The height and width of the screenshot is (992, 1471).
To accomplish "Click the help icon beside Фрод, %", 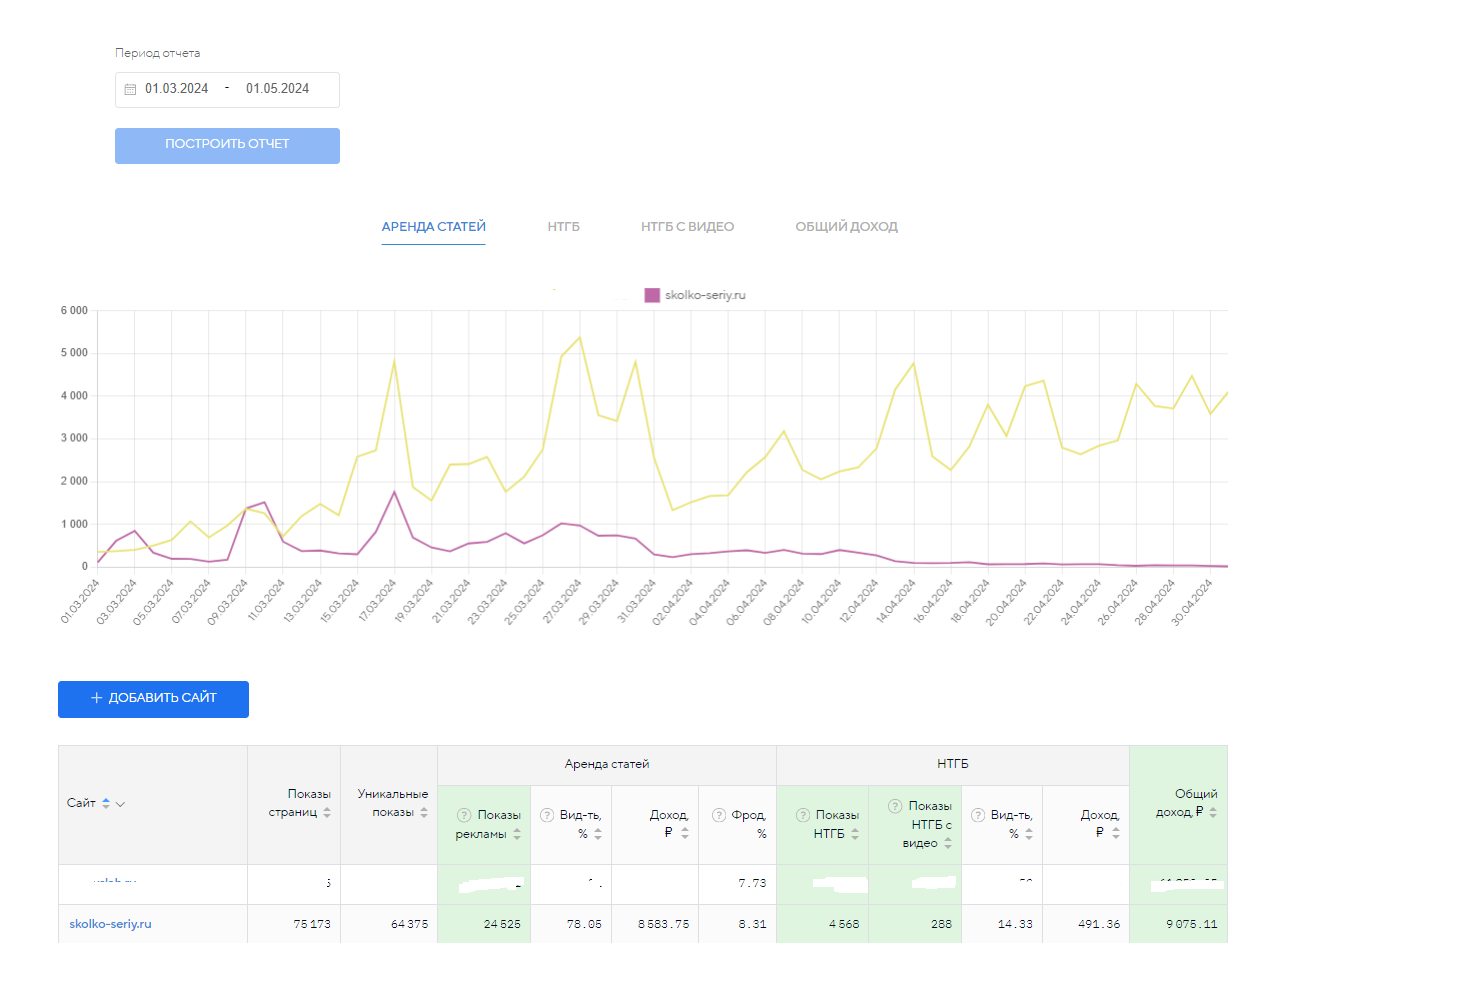I will click(719, 815).
